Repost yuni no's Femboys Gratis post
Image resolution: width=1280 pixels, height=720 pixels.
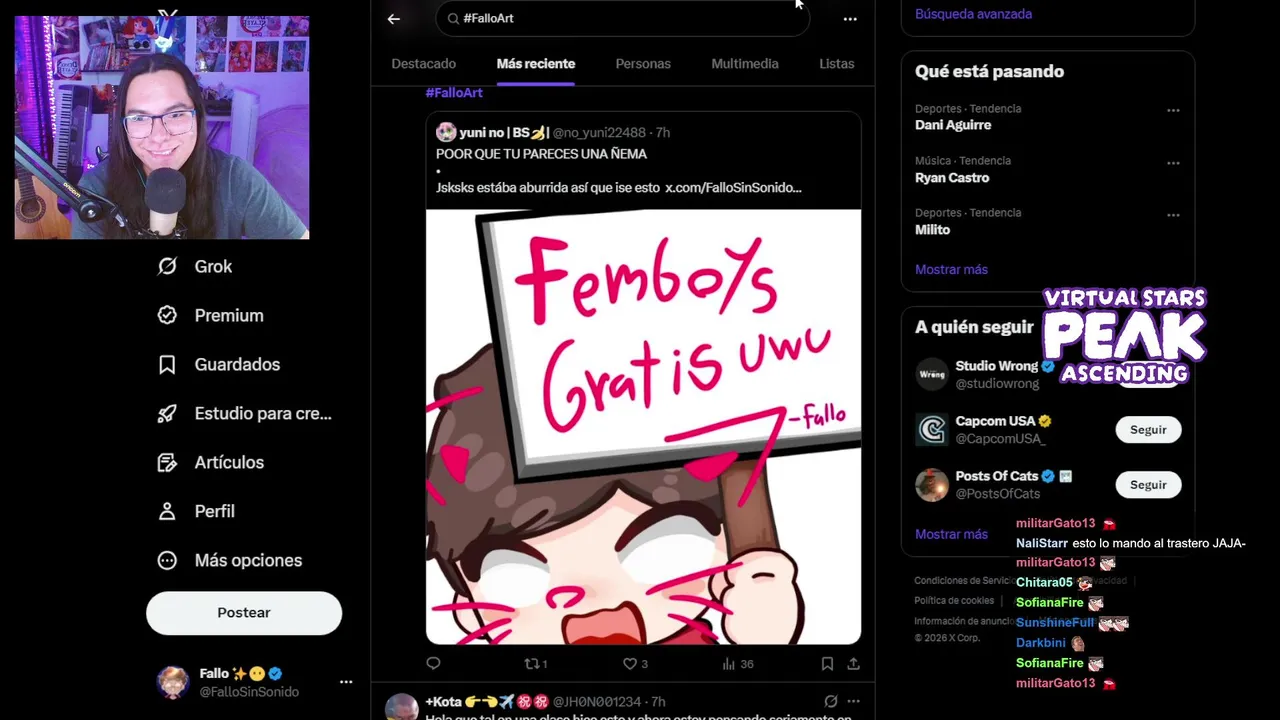pos(536,663)
